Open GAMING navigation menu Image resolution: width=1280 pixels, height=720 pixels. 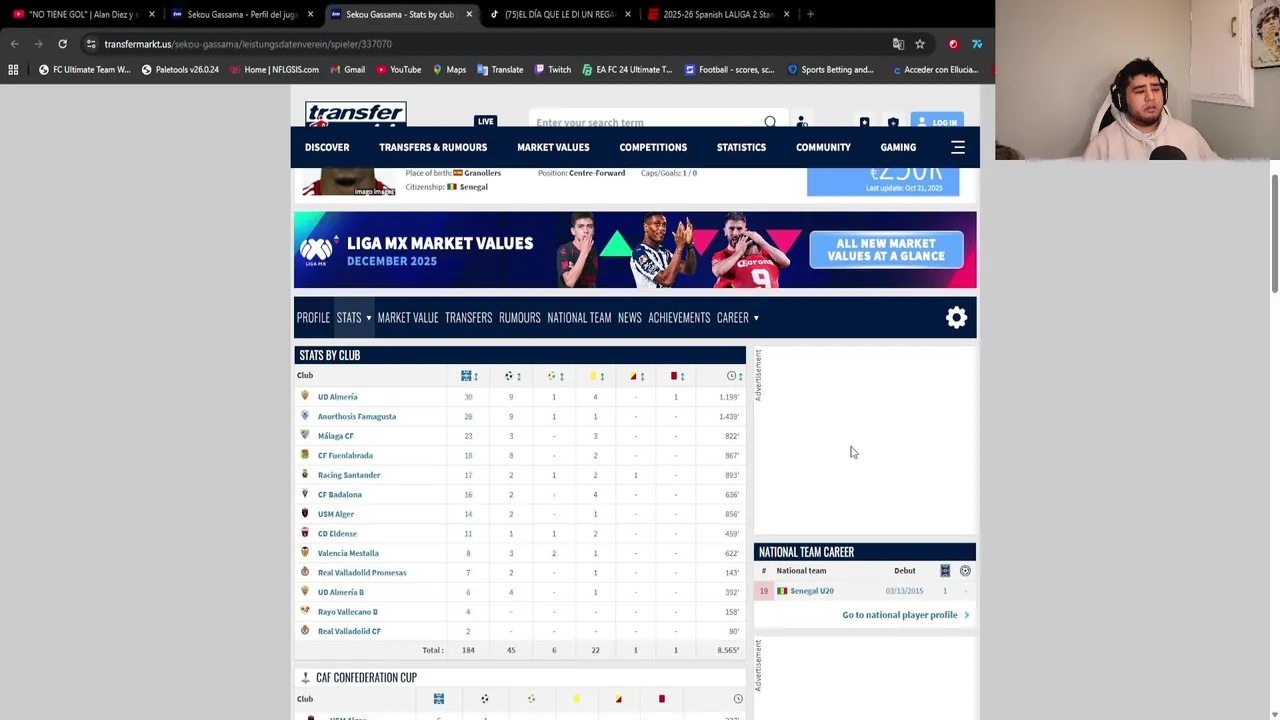click(898, 148)
